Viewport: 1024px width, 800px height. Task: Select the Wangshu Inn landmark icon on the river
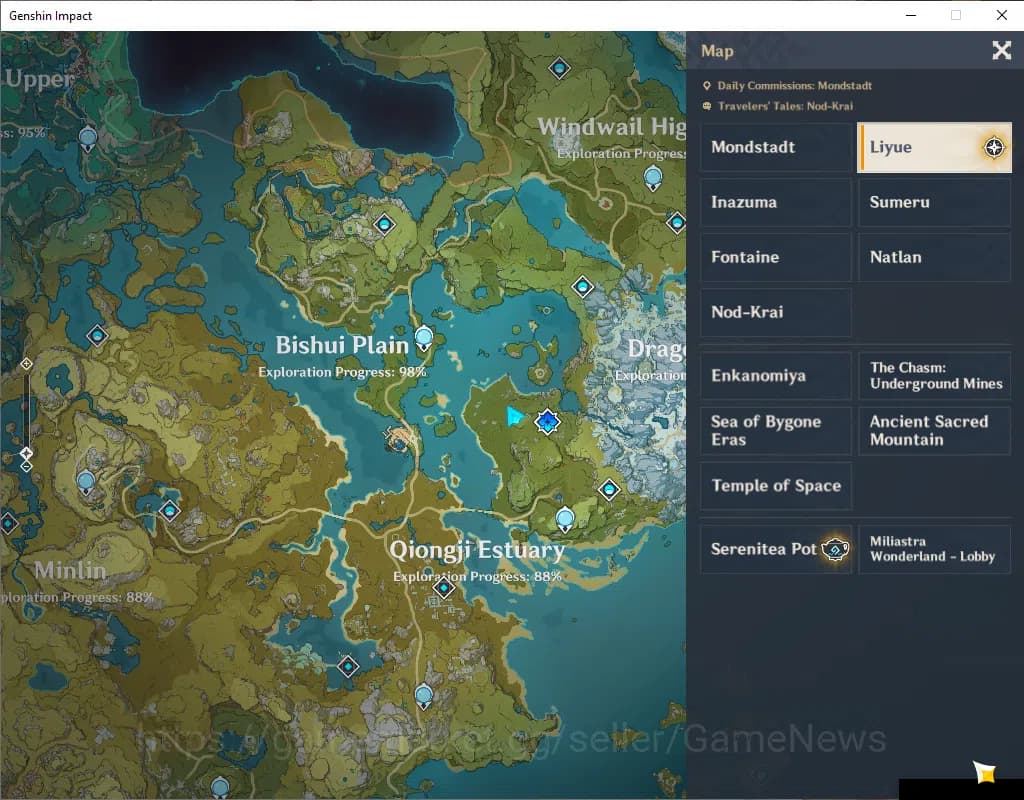[x=398, y=439]
